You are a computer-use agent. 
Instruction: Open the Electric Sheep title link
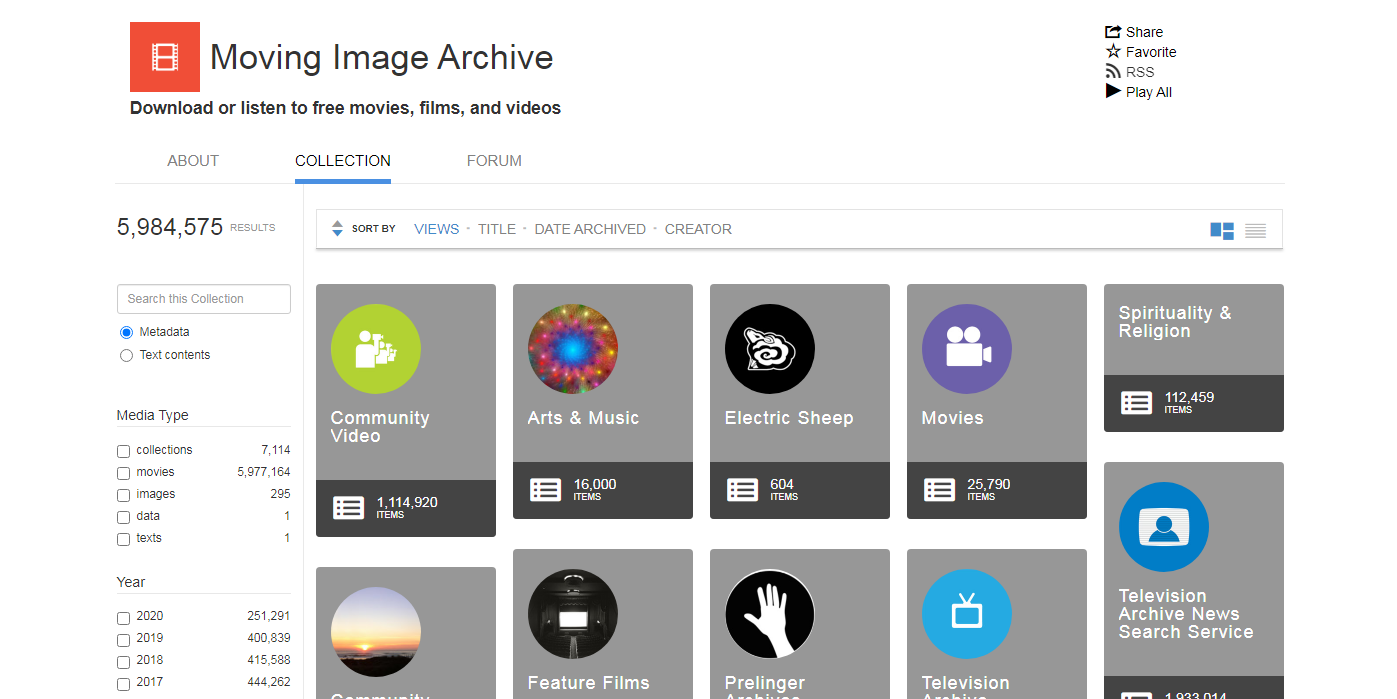pyautogui.click(x=789, y=418)
